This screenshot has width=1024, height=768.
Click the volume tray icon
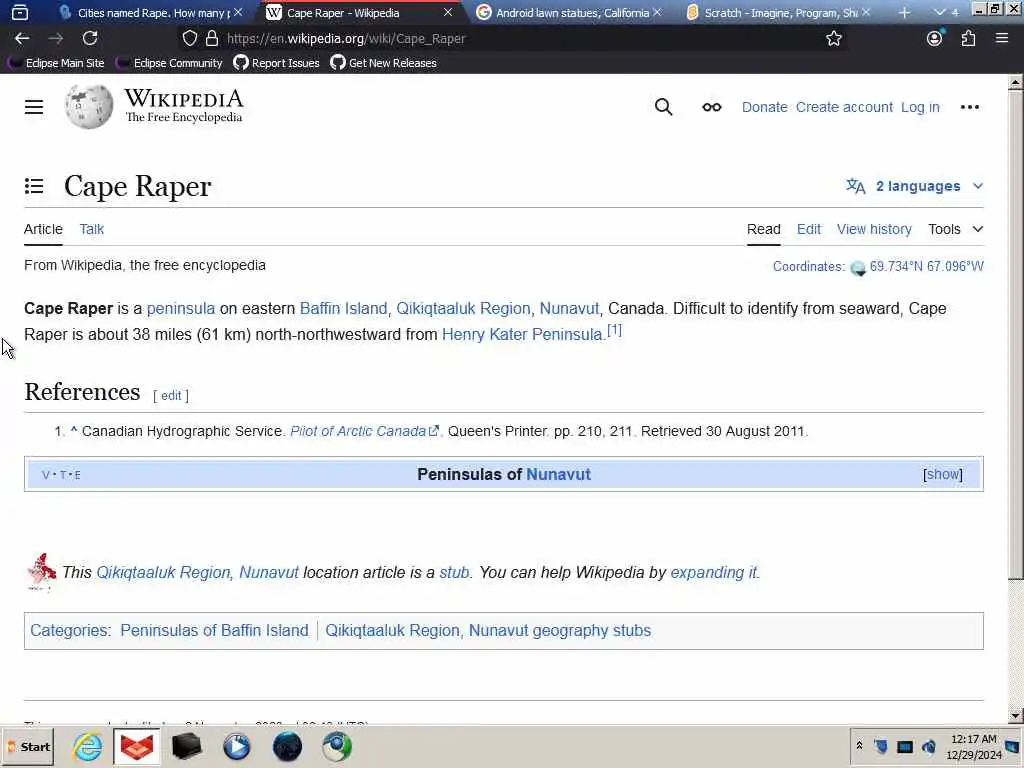click(x=929, y=746)
